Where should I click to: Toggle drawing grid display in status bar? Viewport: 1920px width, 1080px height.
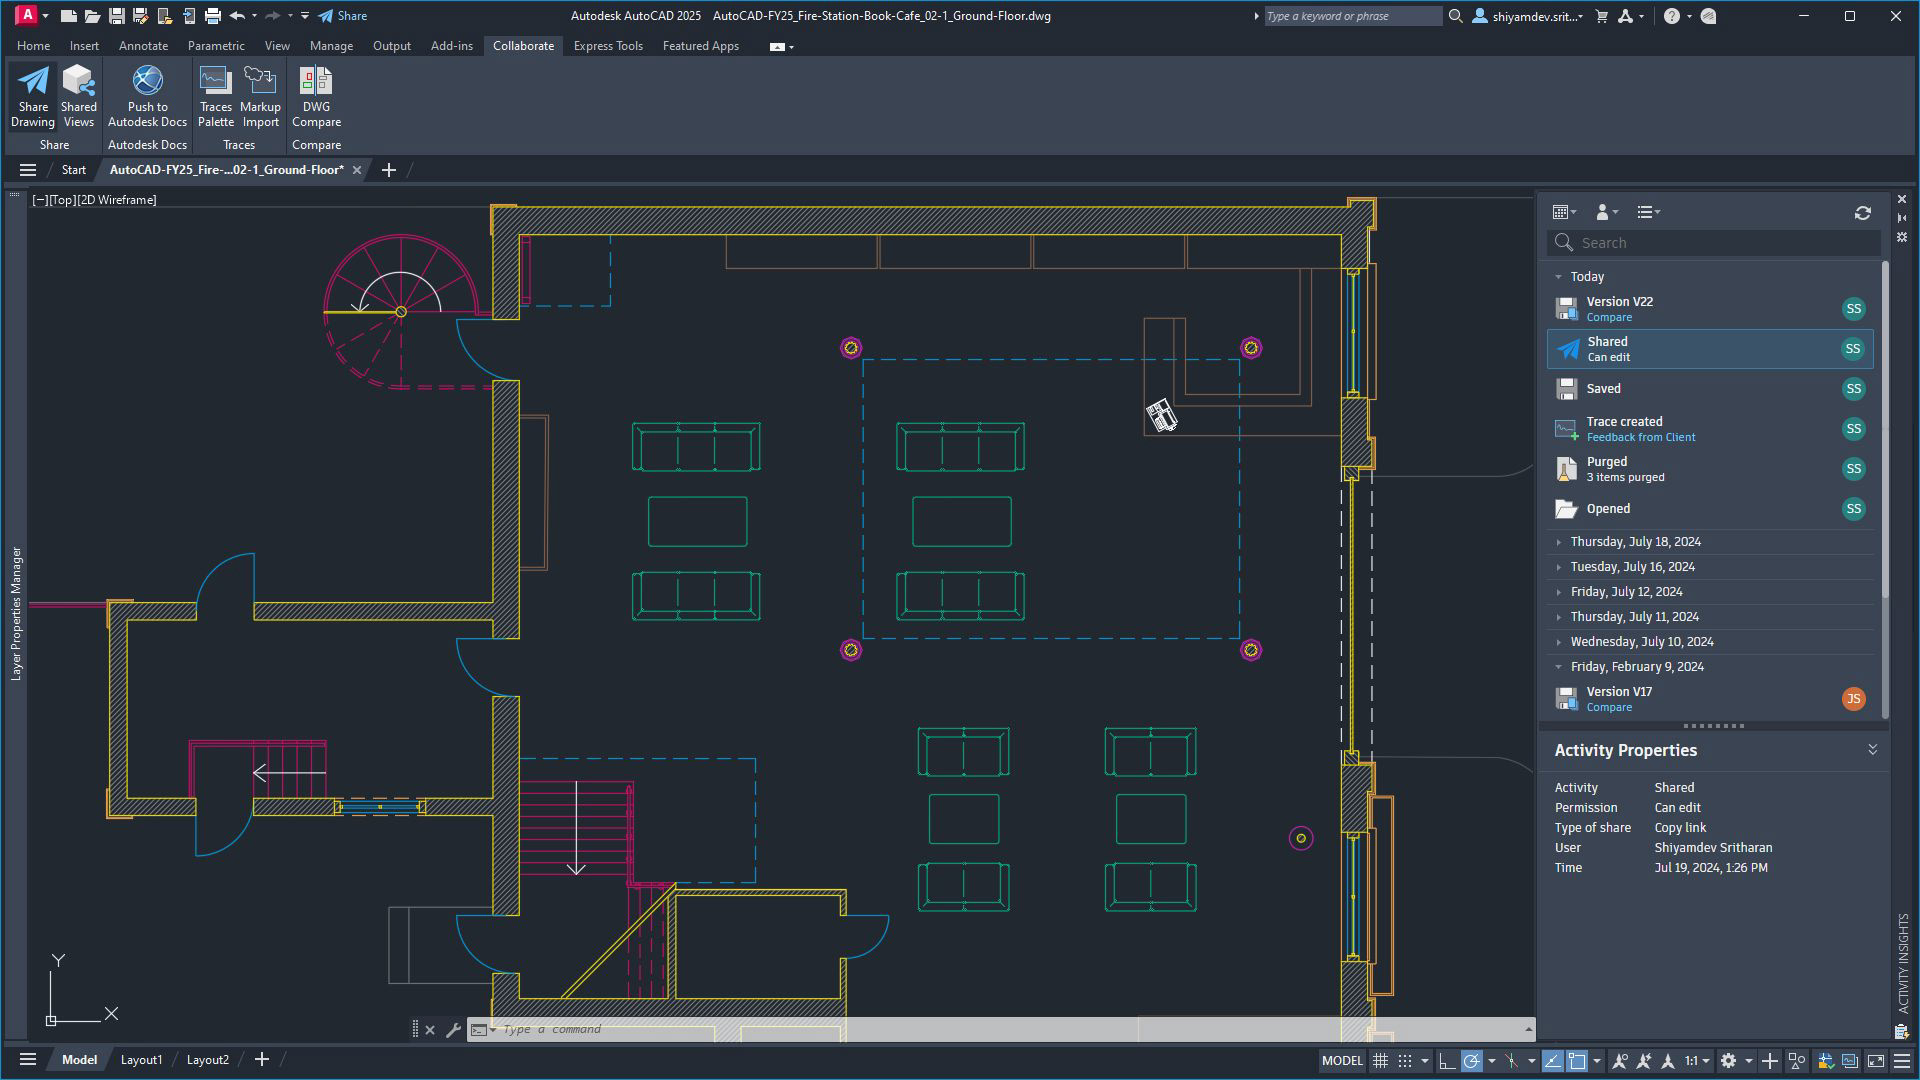click(x=1380, y=1061)
